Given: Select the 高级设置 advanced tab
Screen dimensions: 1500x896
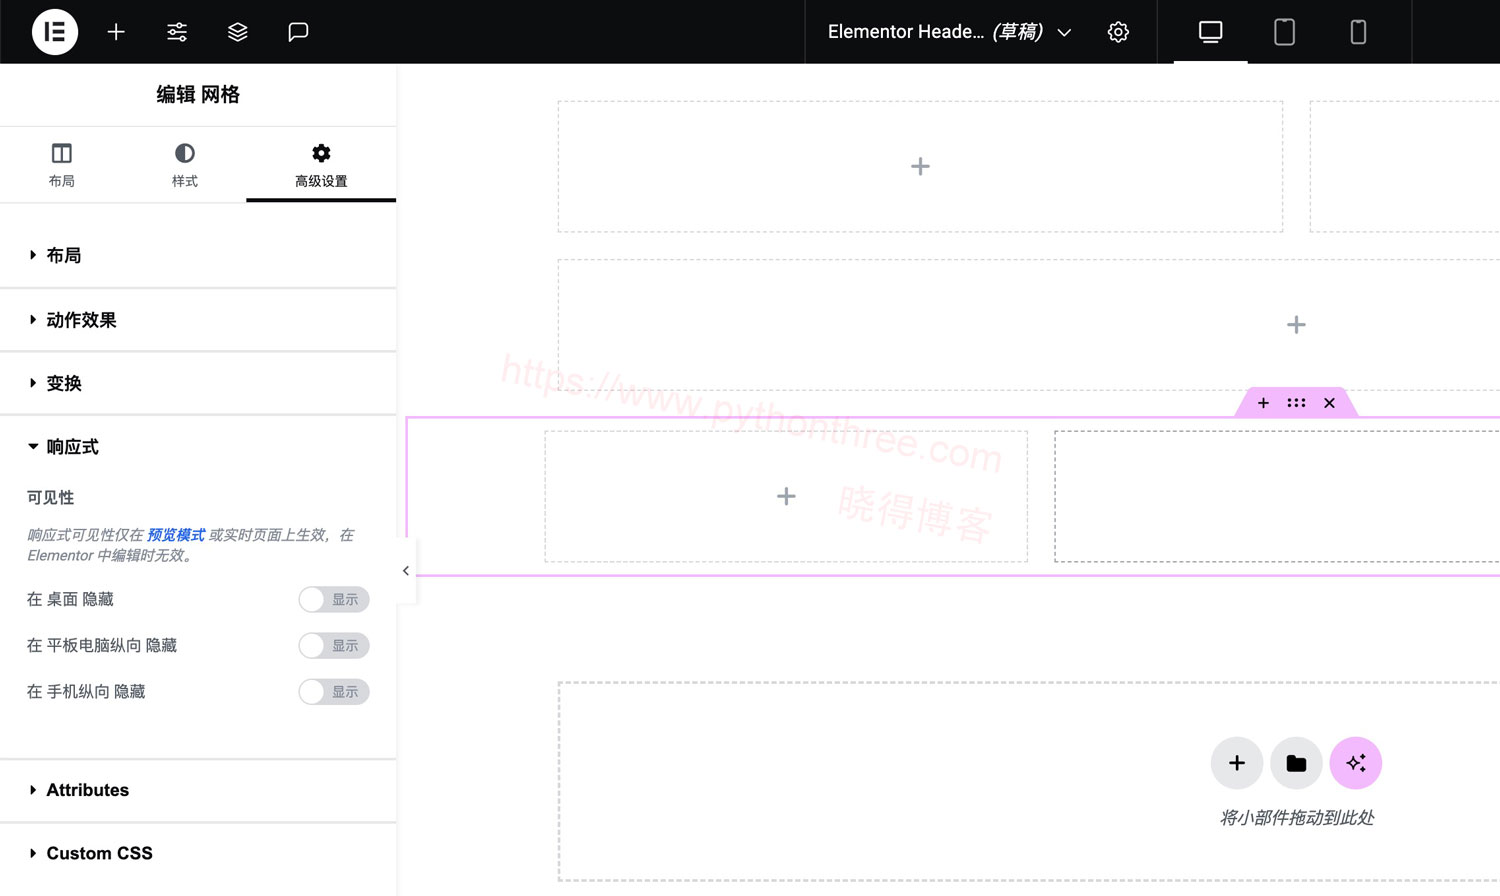Looking at the screenshot, I should click(321, 165).
